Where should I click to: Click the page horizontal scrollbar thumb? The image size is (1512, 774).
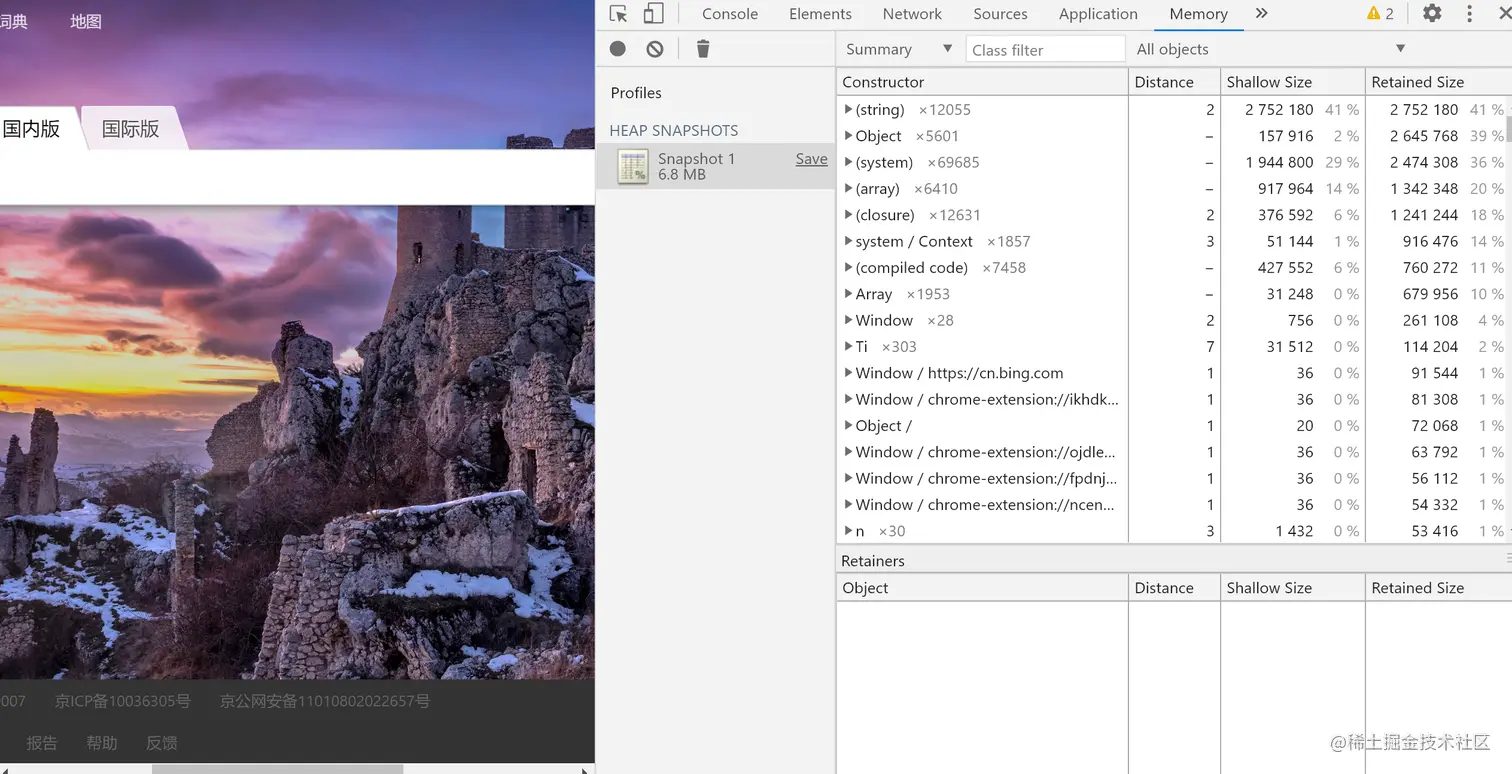pyautogui.click(x=277, y=769)
